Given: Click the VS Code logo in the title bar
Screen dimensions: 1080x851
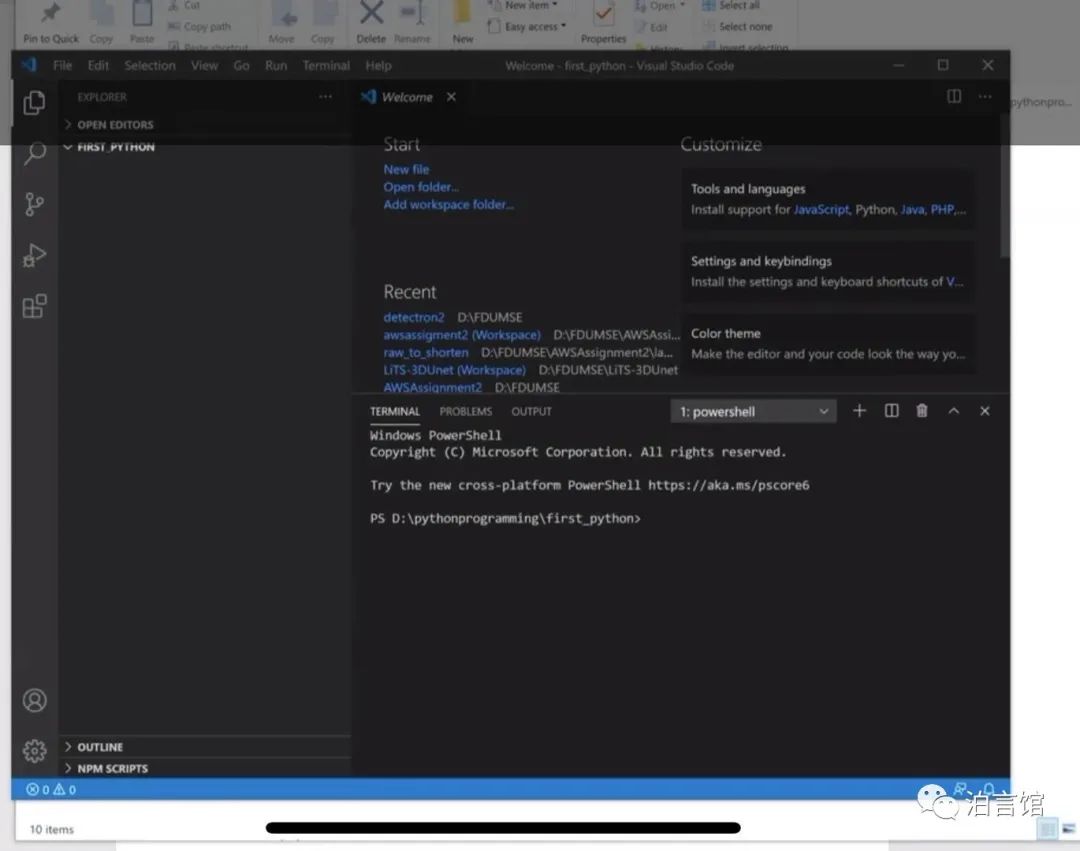Looking at the screenshot, I should pos(29,65).
